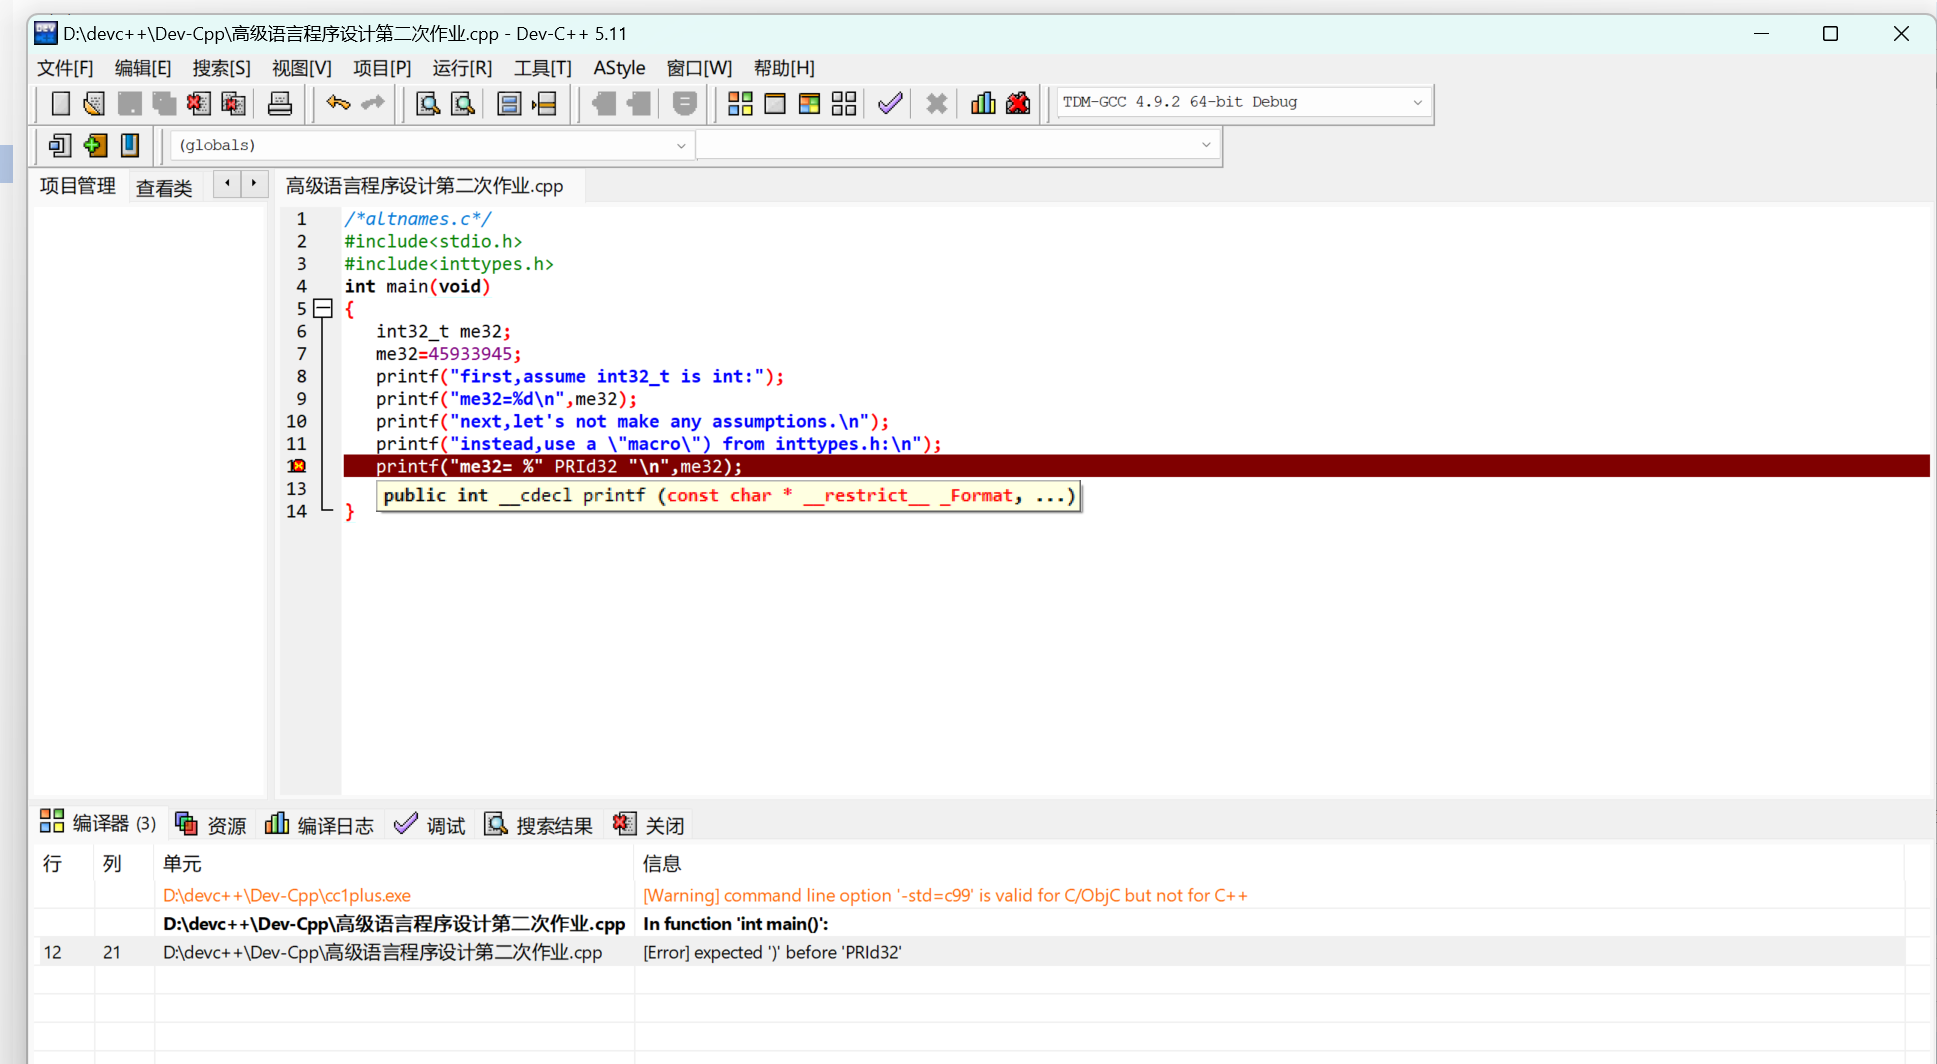
Task: Open the 运行[R] menu
Action: [462, 68]
